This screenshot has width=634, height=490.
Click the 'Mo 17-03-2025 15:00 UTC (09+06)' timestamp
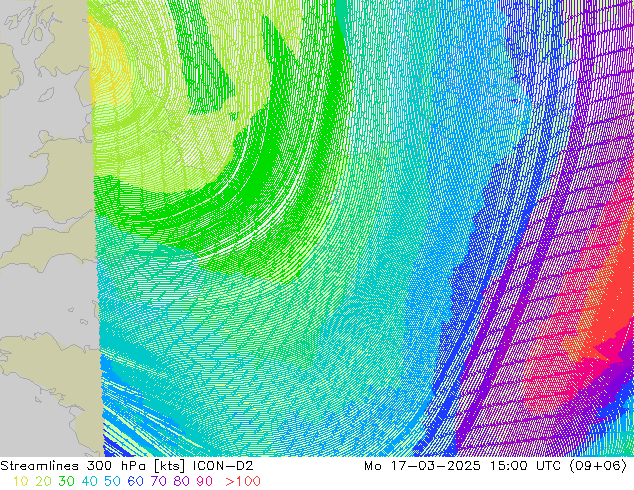pyautogui.click(x=495, y=466)
